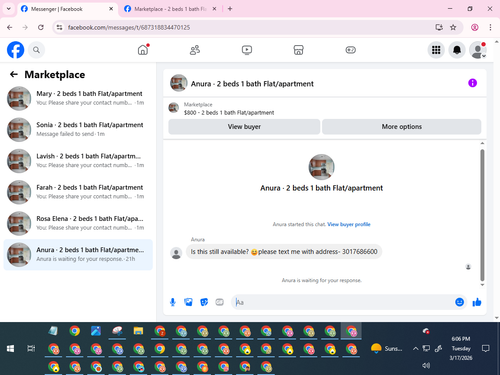
Task: Open the Chrome three-dot menu
Action: [x=490, y=27]
